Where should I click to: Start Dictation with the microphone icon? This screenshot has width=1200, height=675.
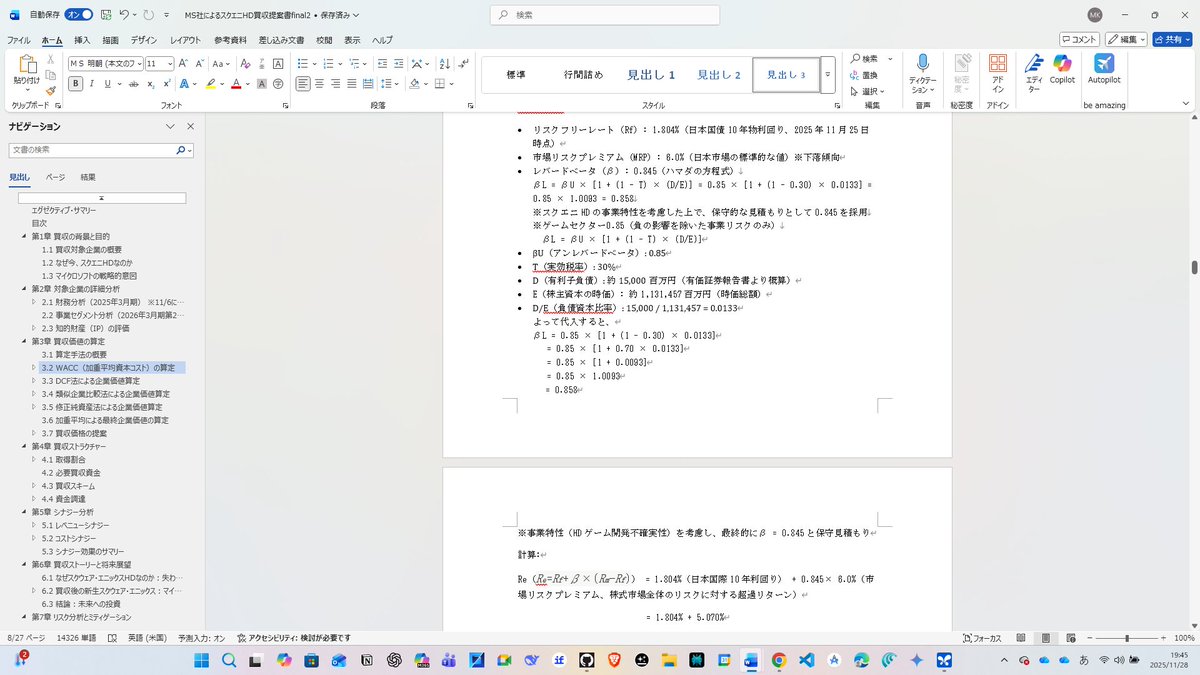tap(923, 63)
